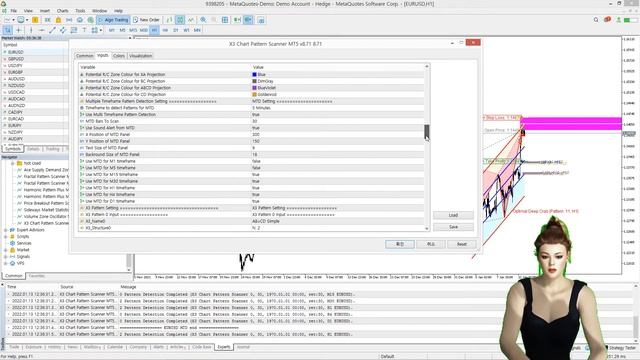The image size is (640, 360).
Task: Click the tile windows grid icon
Action: coord(225,20)
